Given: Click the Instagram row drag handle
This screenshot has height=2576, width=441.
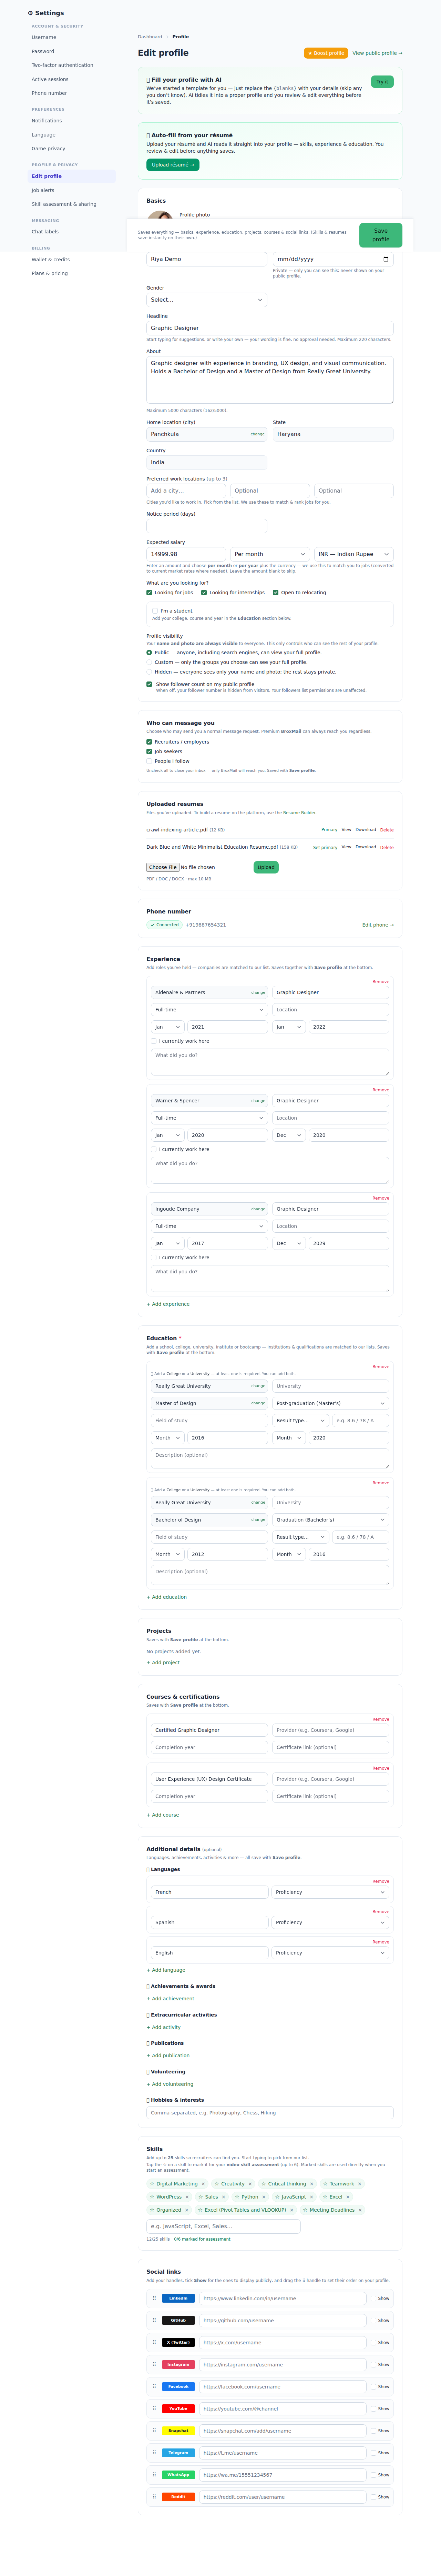Looking at the screenshot, I should (154, 2364).
